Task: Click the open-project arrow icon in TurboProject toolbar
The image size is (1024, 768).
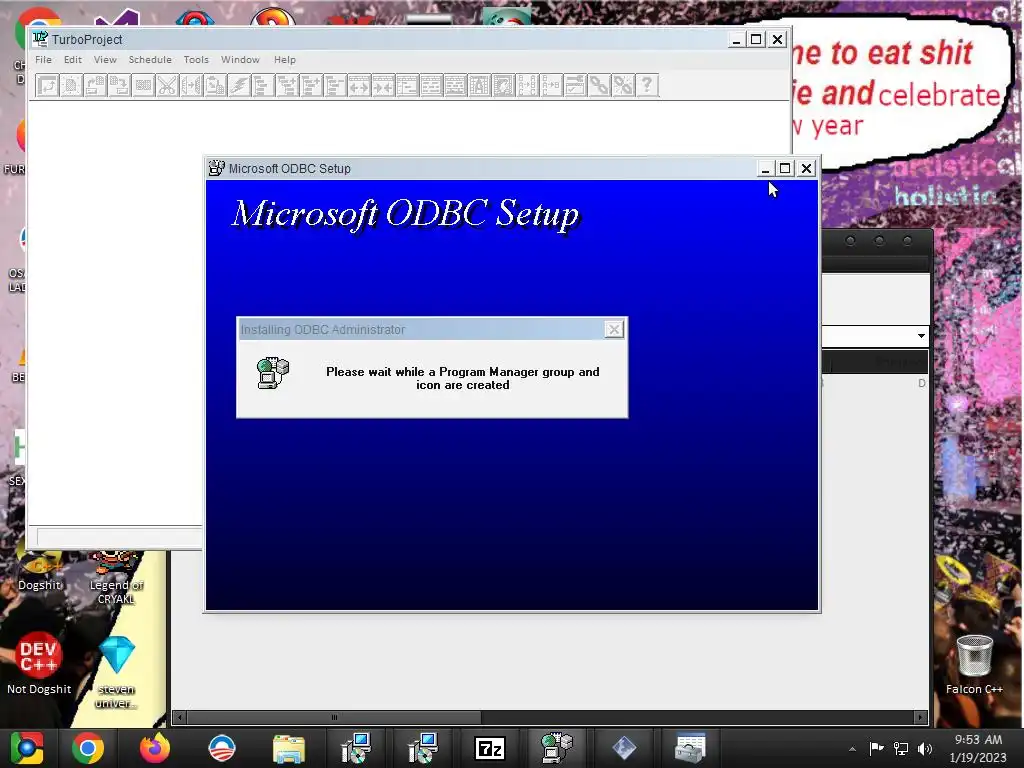Action: click(x=47, y=86)
